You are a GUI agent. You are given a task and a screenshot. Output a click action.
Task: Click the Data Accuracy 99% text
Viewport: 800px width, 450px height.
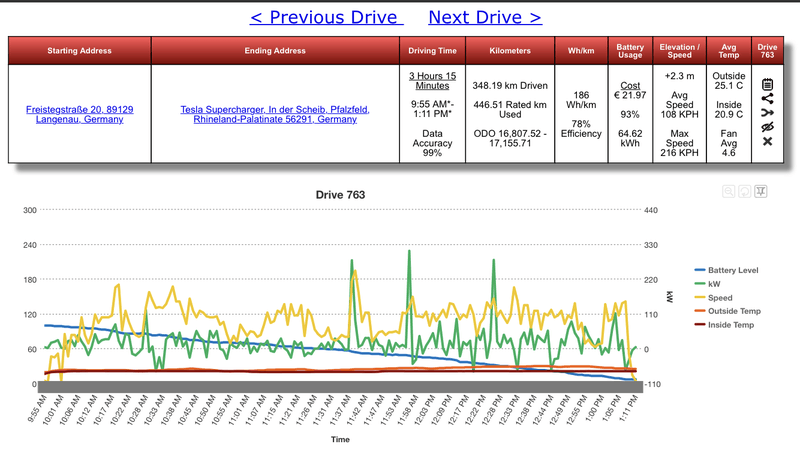click(x=432, y=143)
